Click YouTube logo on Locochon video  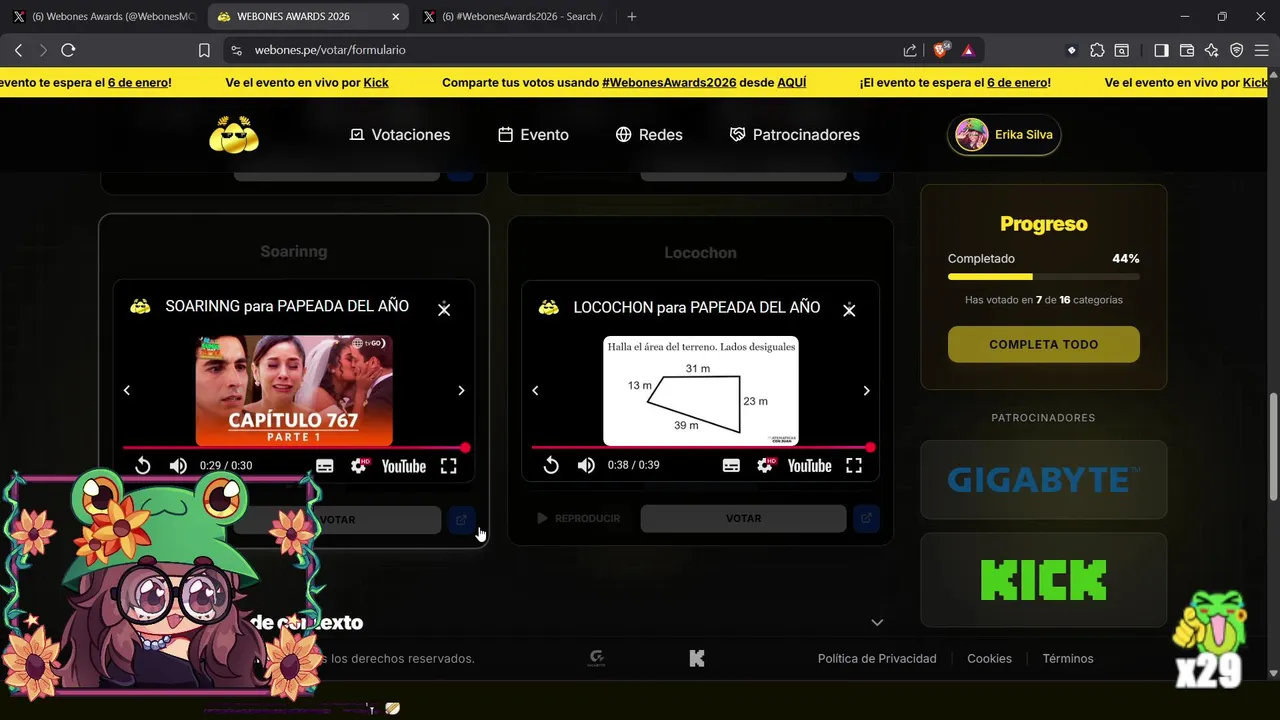click(810, 465)
